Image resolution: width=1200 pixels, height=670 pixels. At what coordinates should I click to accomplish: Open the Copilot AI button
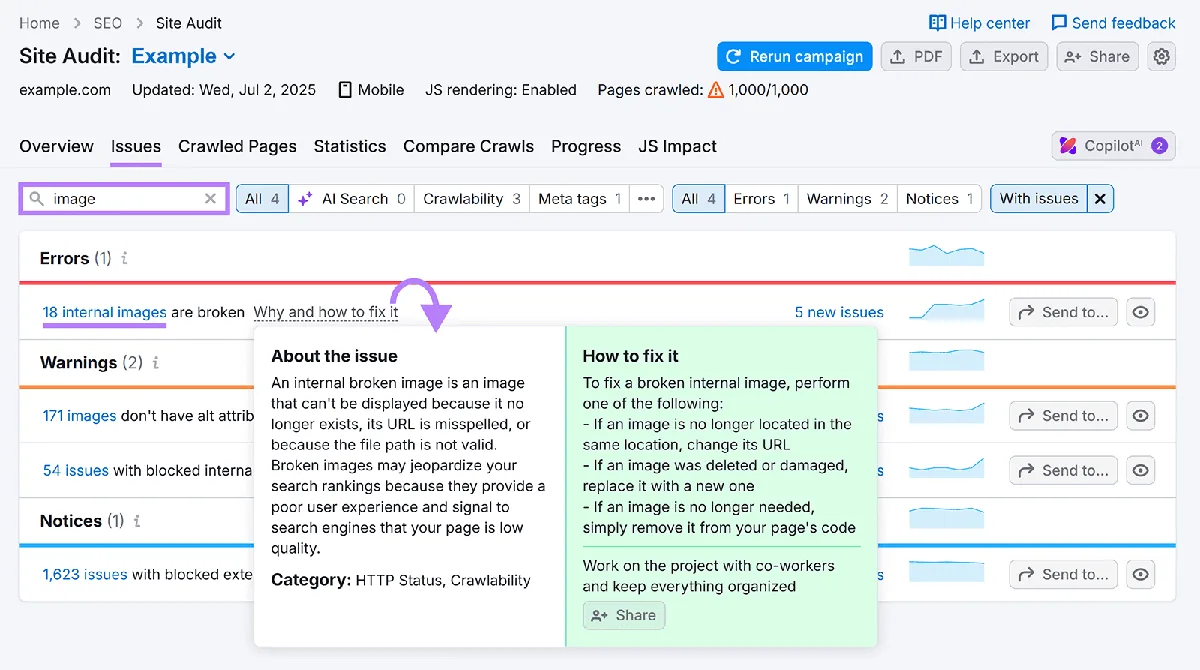(1113, 146)
